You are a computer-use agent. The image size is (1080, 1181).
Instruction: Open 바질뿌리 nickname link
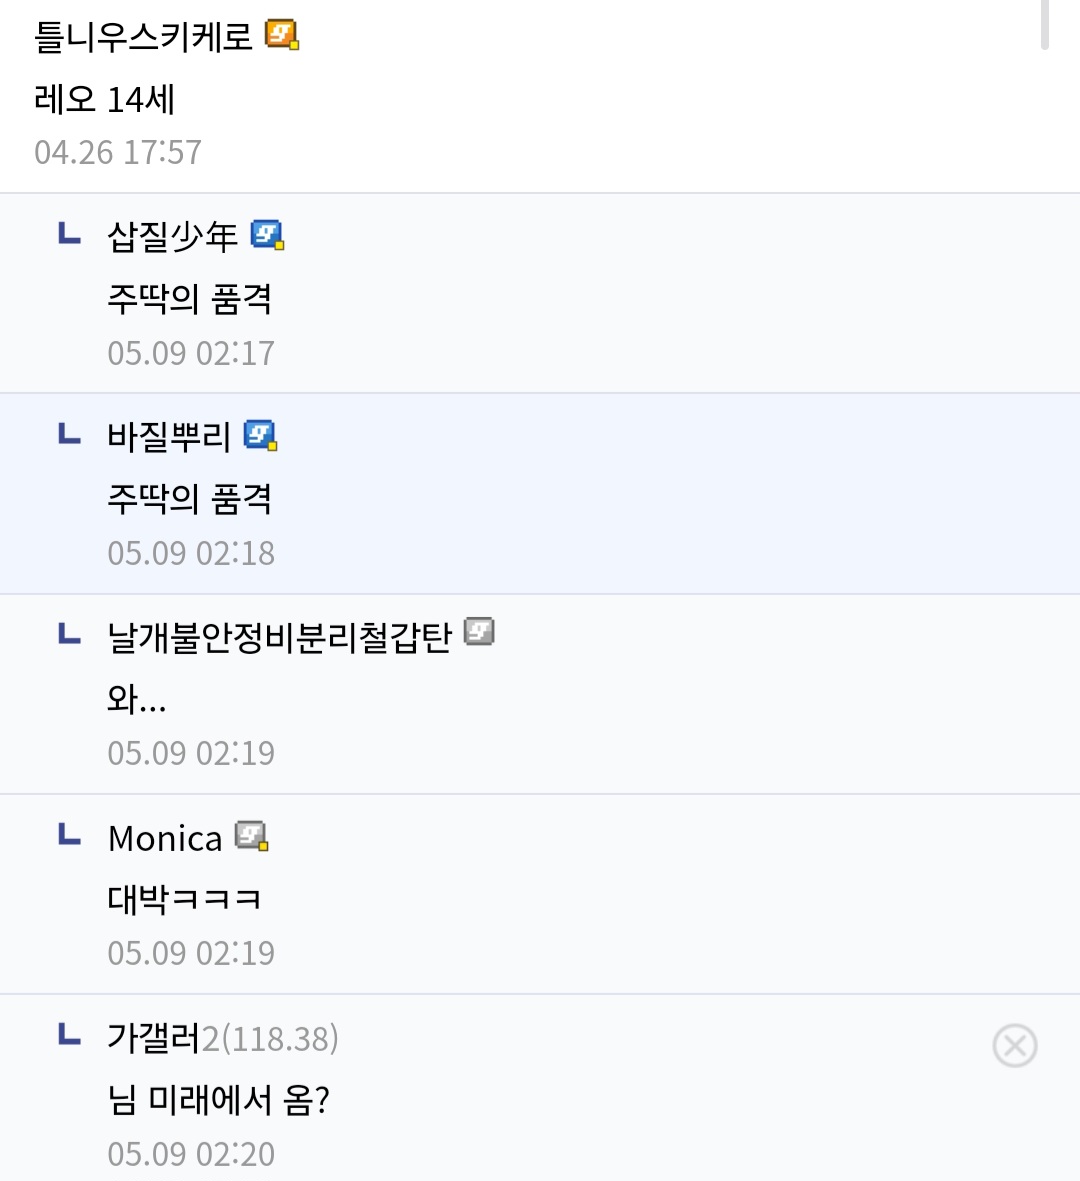(169, 437)
